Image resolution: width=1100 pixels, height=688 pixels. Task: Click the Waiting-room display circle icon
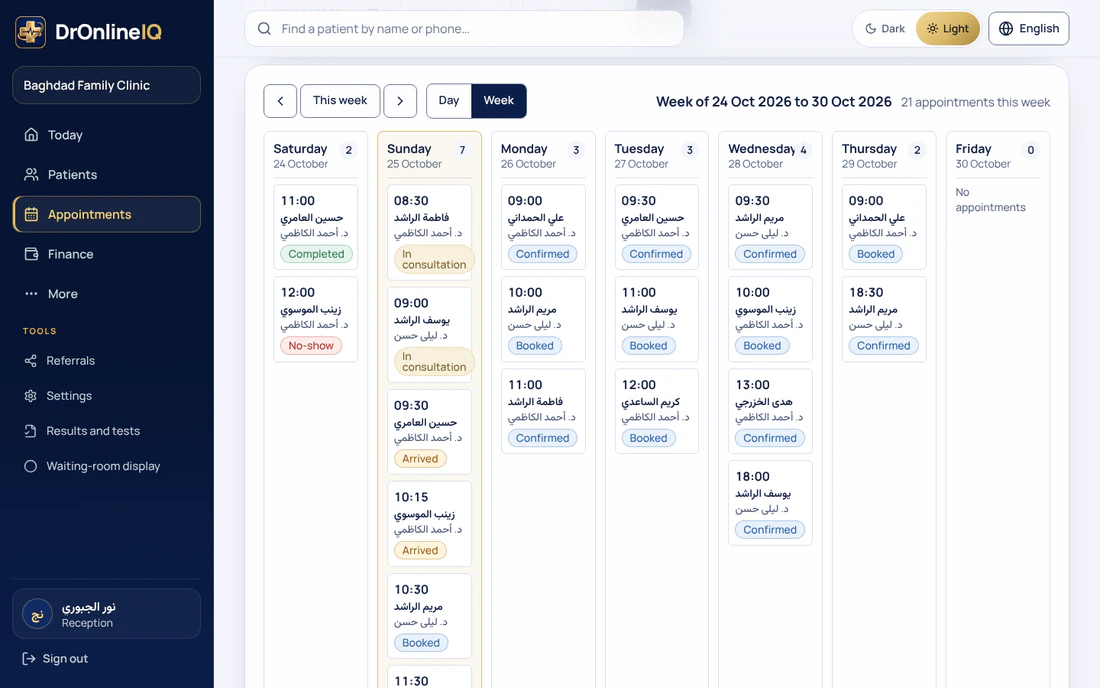tap(30, 466)
